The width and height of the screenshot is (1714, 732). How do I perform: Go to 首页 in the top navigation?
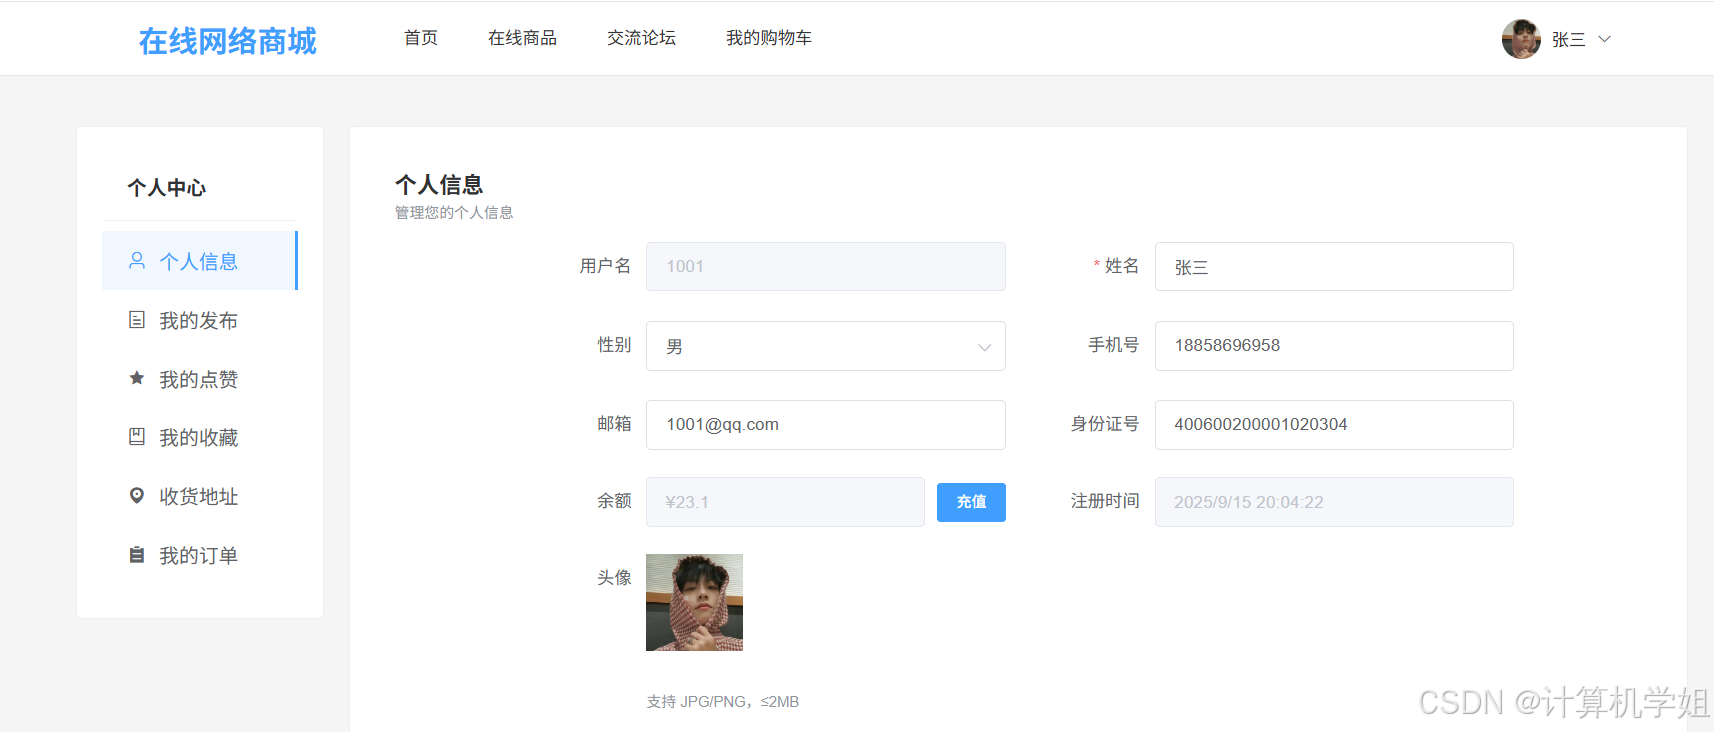[x=421, y=38]
